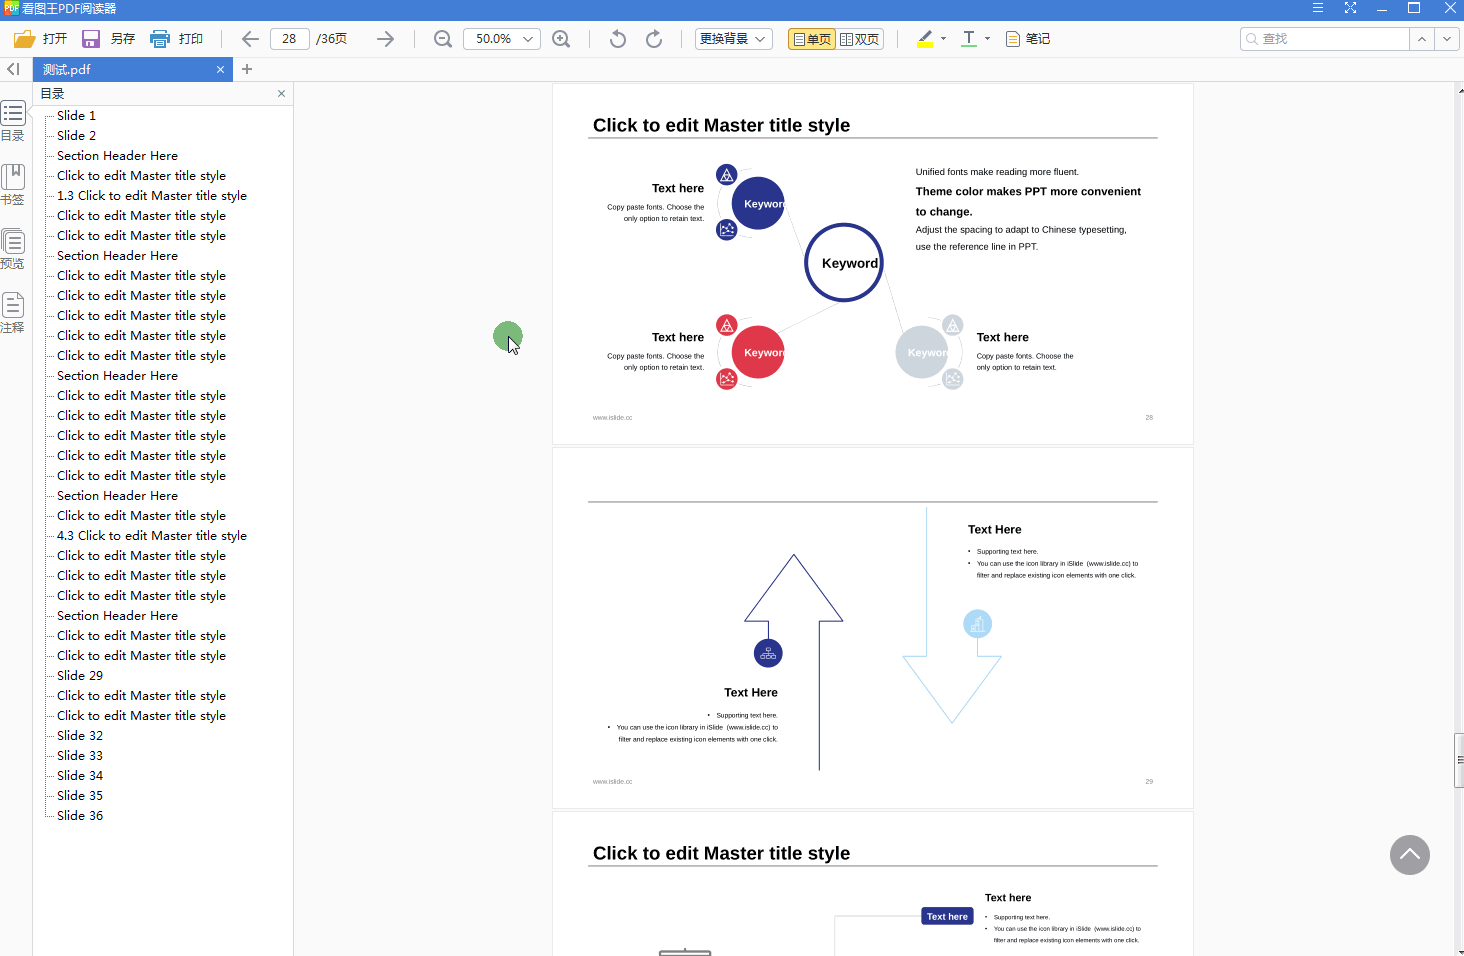Switch to the 测试.pdf document tab

[x=132, y=70]
